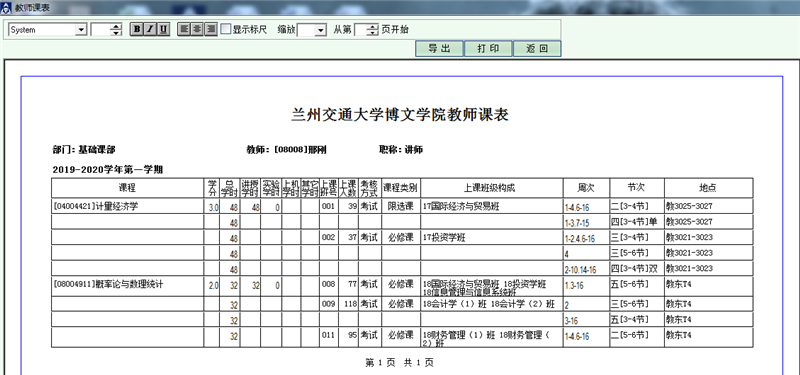Click the 返回 back button
800x375 pixels.
click(537, 48)
